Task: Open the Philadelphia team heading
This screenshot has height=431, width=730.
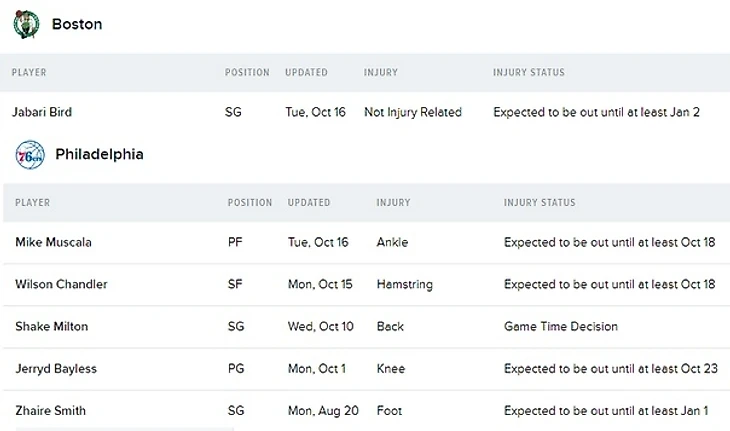Action: click(99, 154)
